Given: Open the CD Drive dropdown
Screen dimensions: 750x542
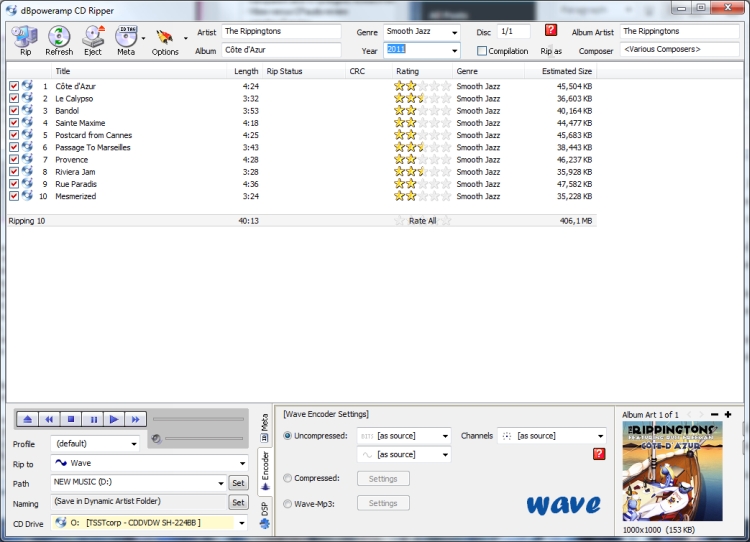Looking at the screenshot, I should (x=242, y=523).
